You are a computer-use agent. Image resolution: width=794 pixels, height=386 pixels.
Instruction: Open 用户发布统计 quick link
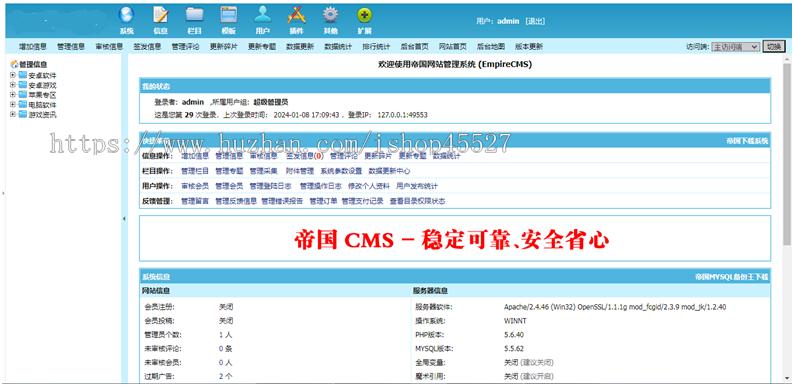[x=417, y=186]
